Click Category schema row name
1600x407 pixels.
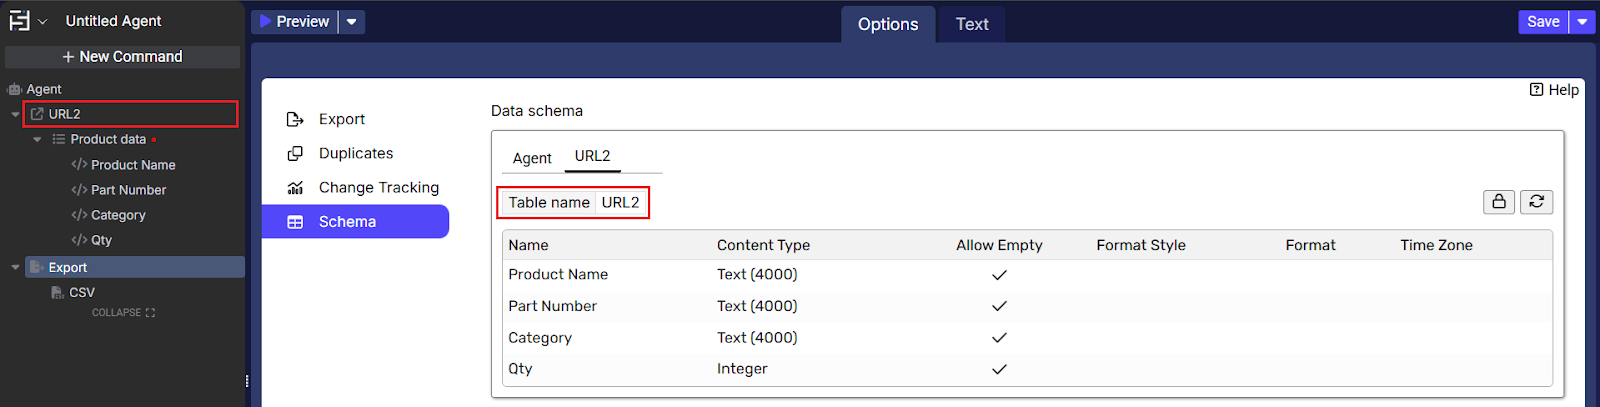tap(540, 338)
